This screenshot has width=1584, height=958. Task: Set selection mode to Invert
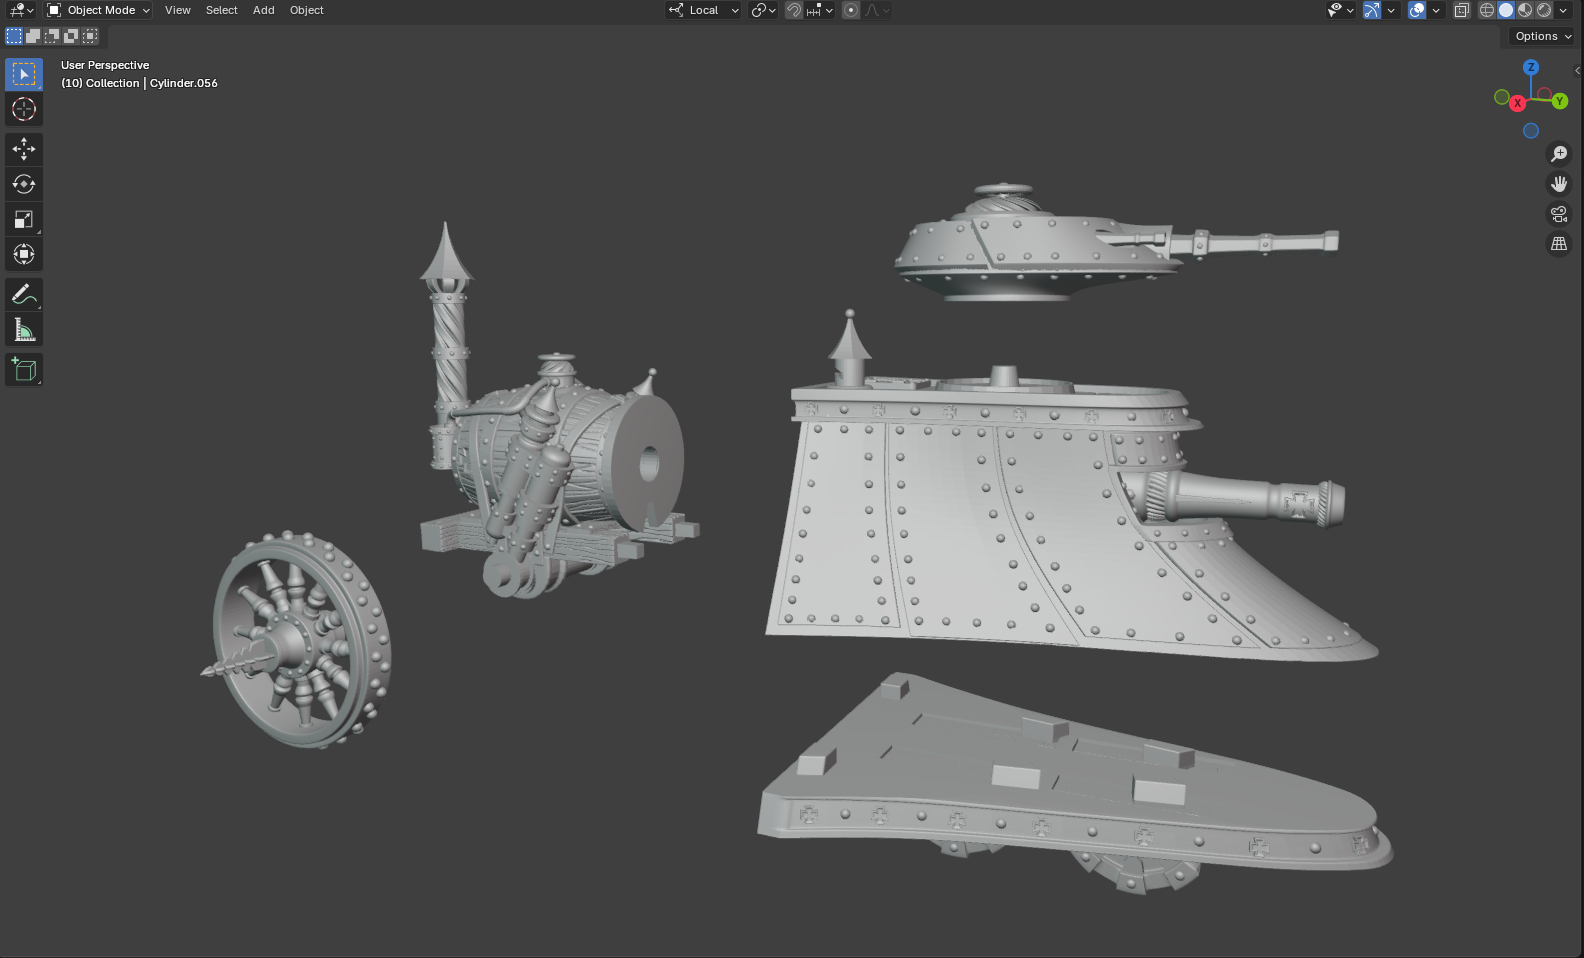tap(71, 36)
